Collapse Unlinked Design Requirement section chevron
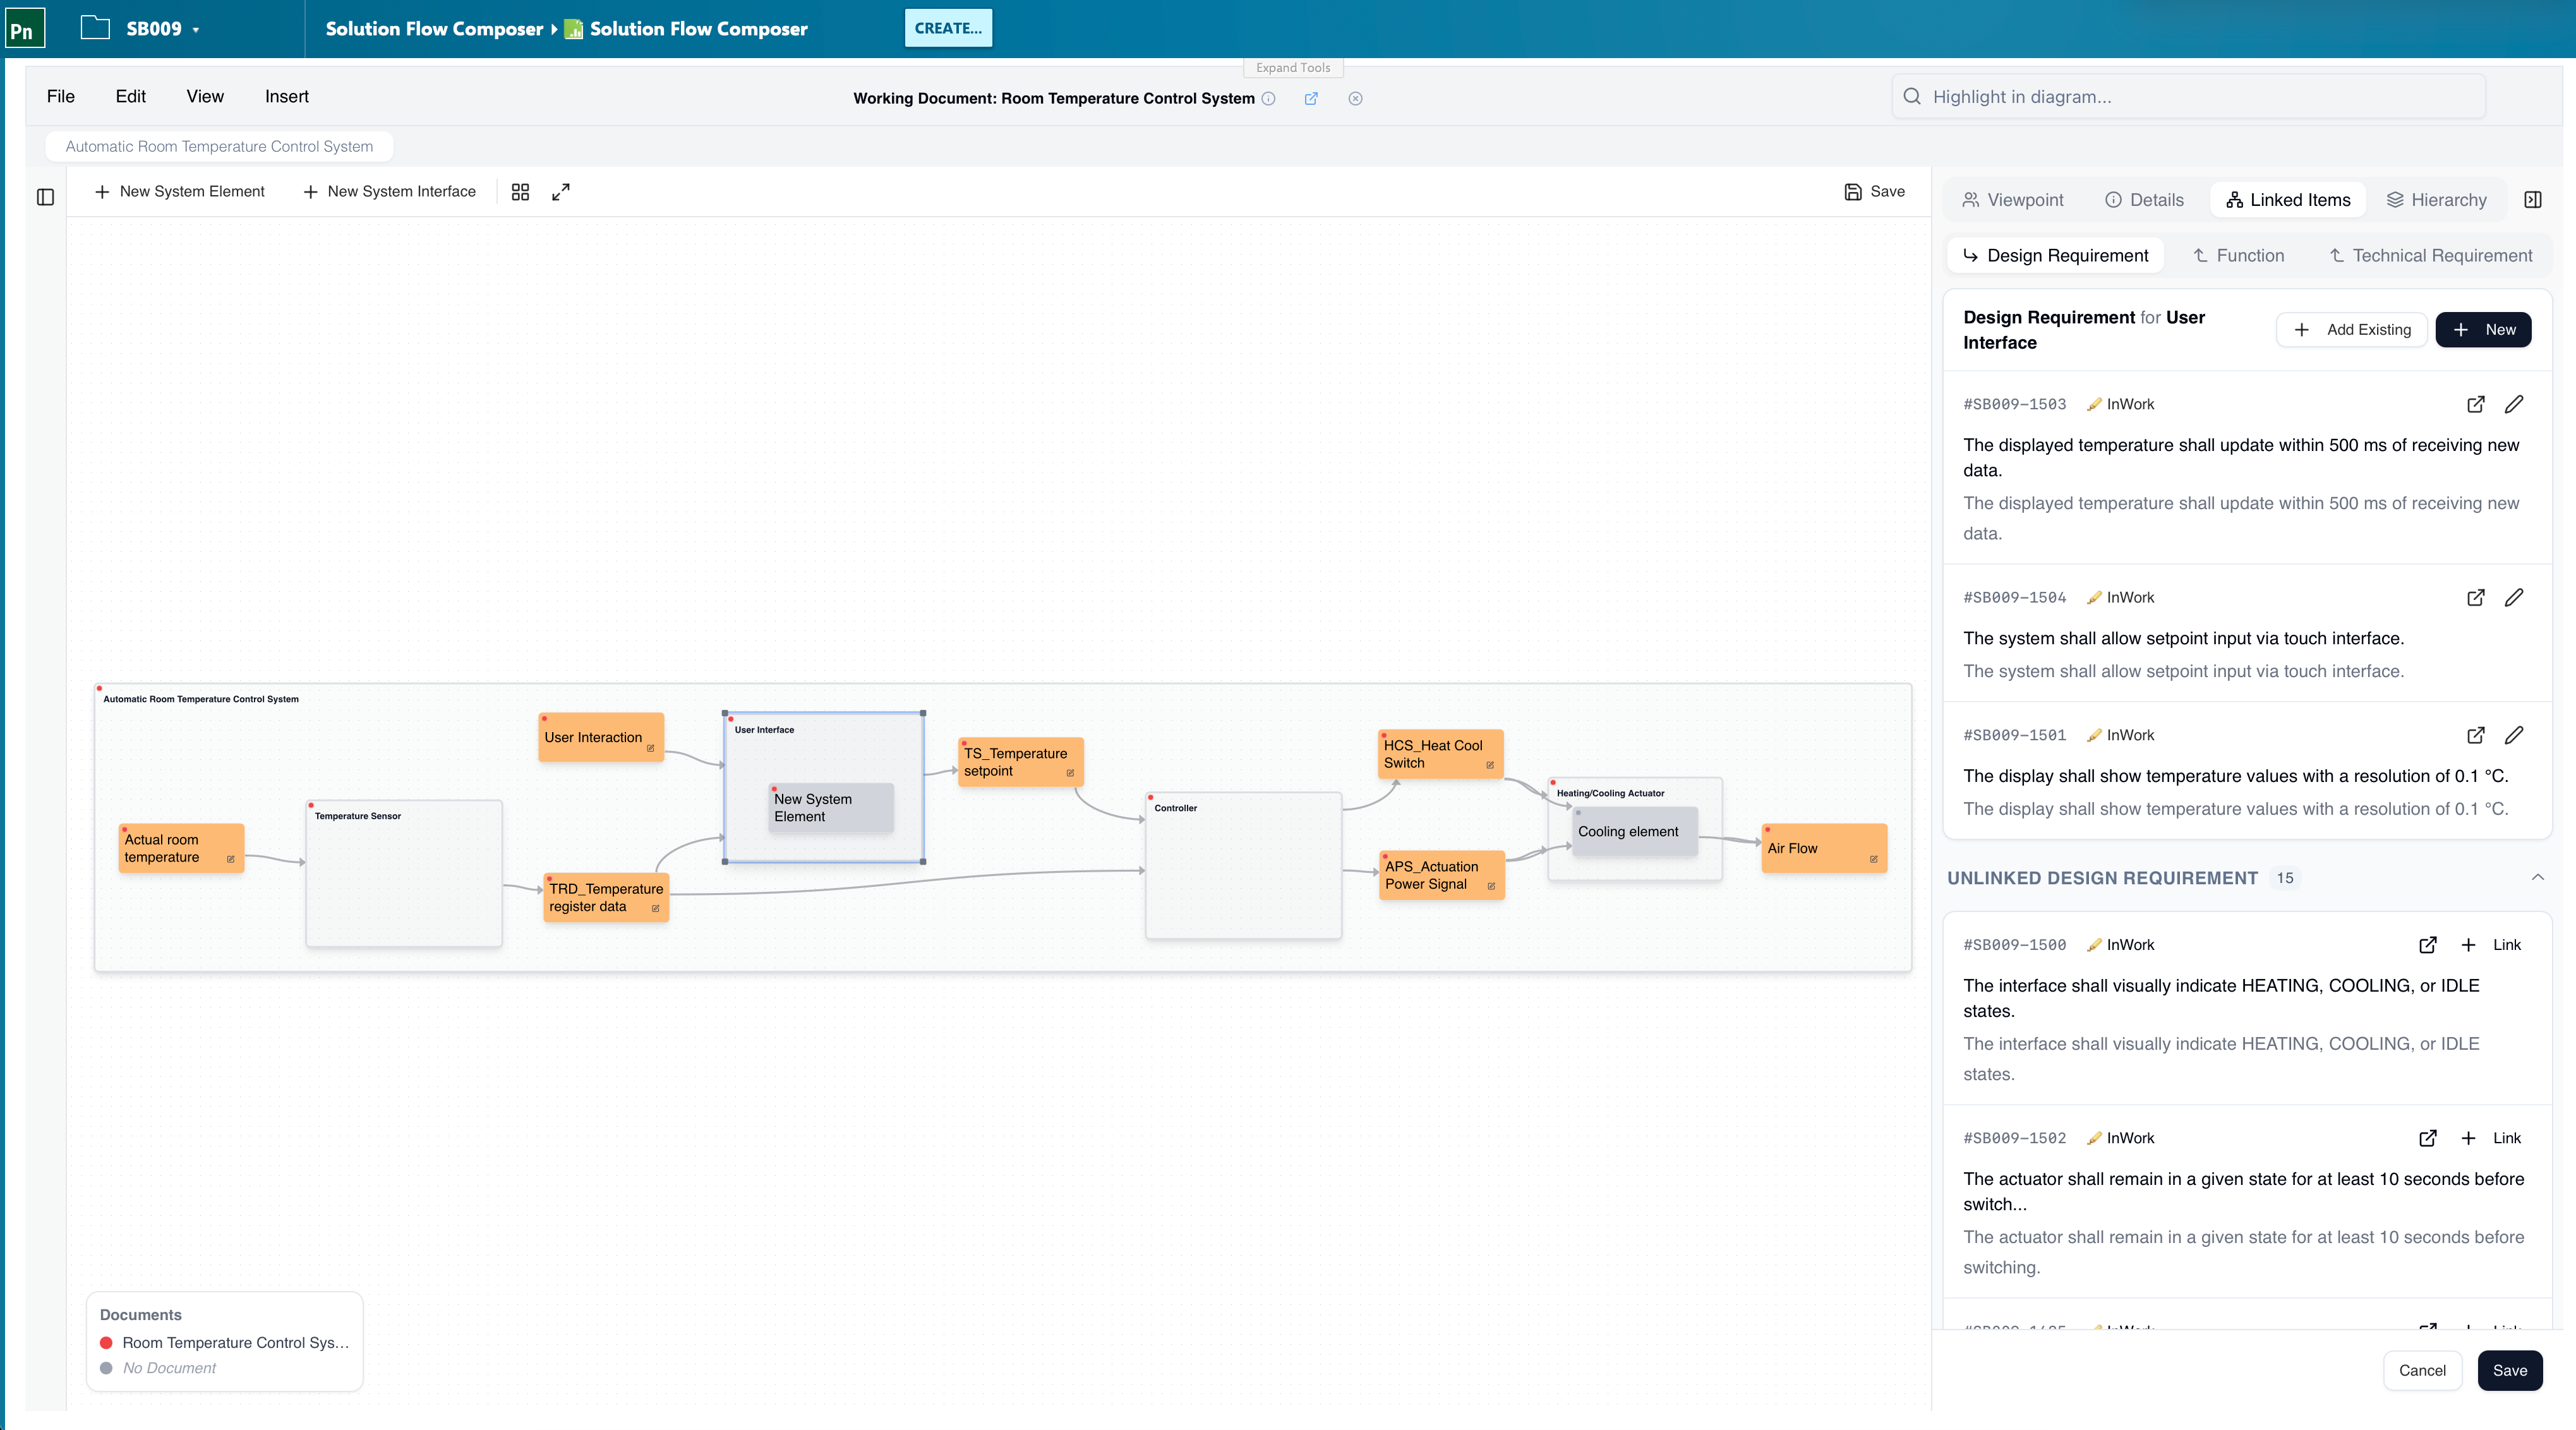This screenshot has height=1430, width=2576. coord(2538,877)
